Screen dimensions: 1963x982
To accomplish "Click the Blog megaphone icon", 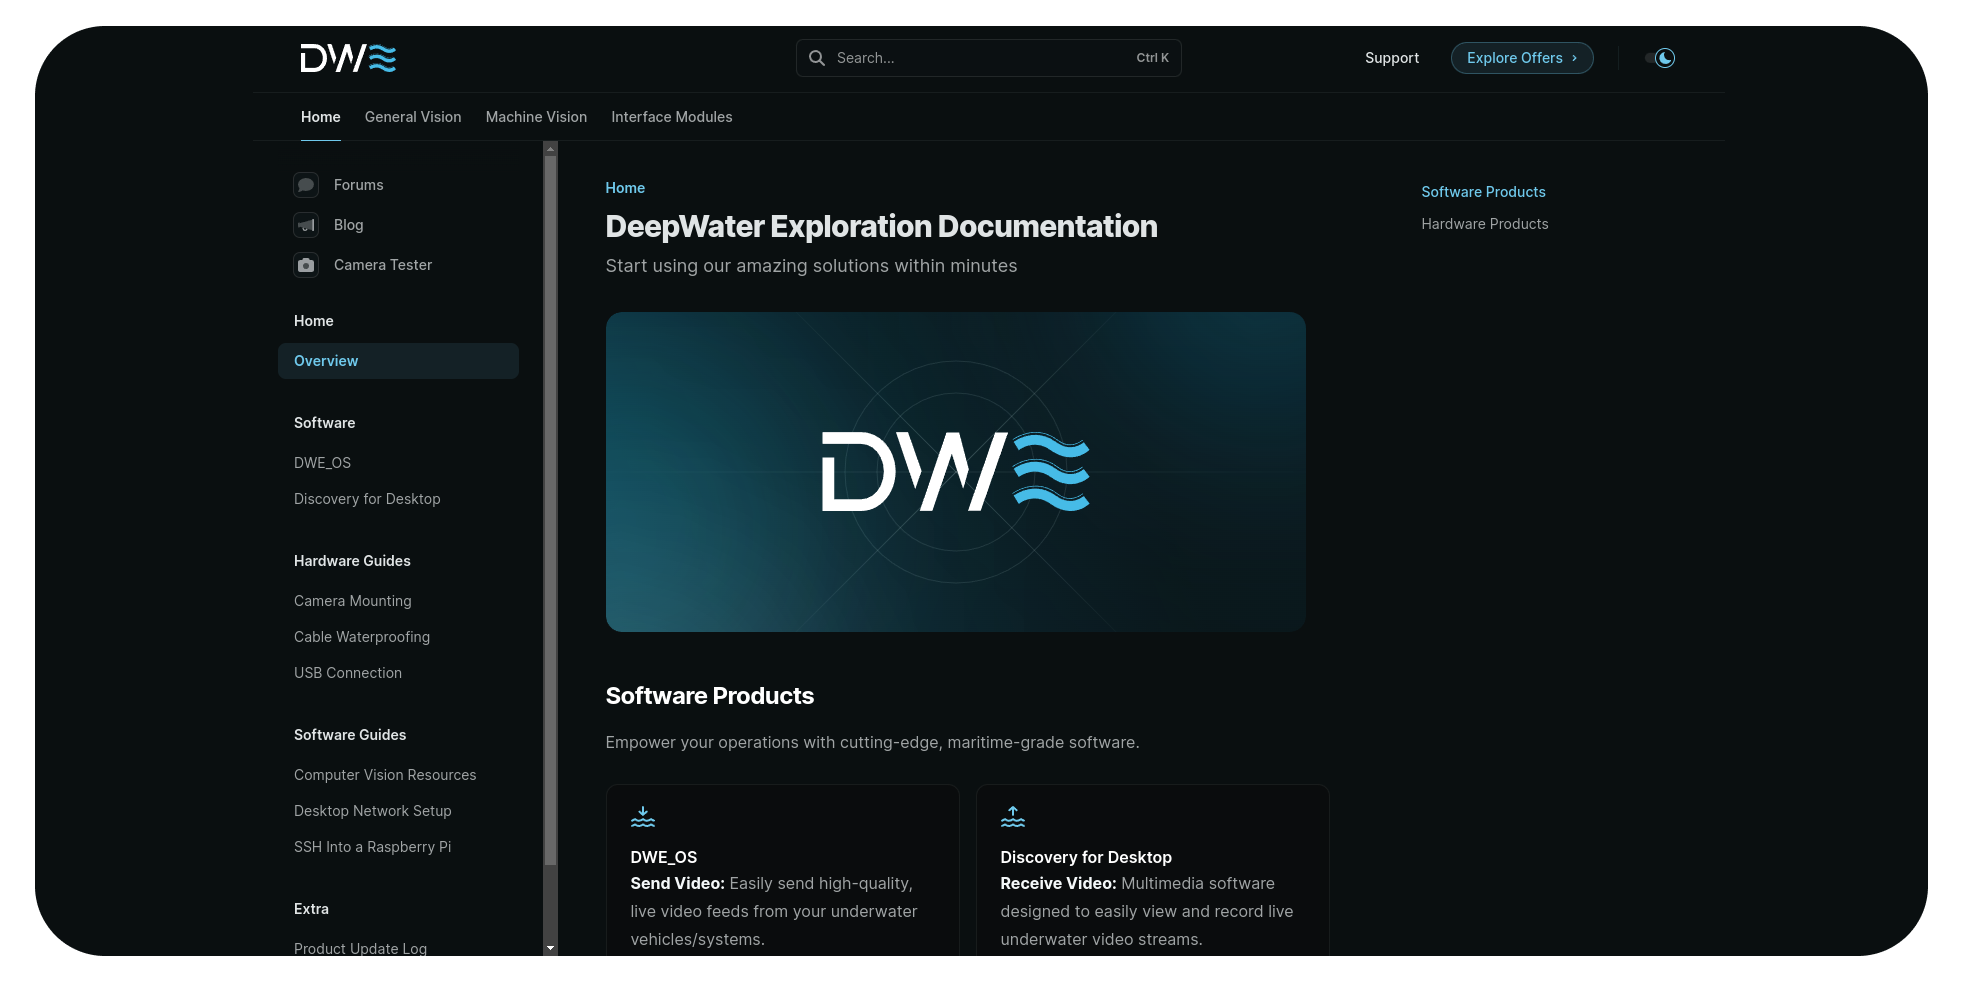I will (x=306, y=225).
